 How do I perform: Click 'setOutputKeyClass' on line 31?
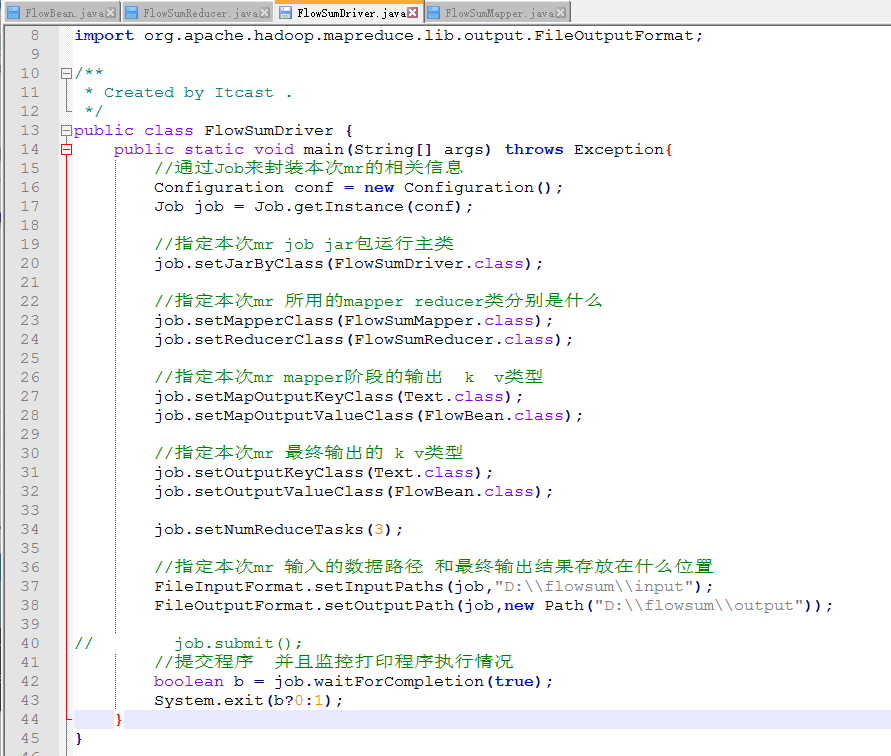click(278, 472)
